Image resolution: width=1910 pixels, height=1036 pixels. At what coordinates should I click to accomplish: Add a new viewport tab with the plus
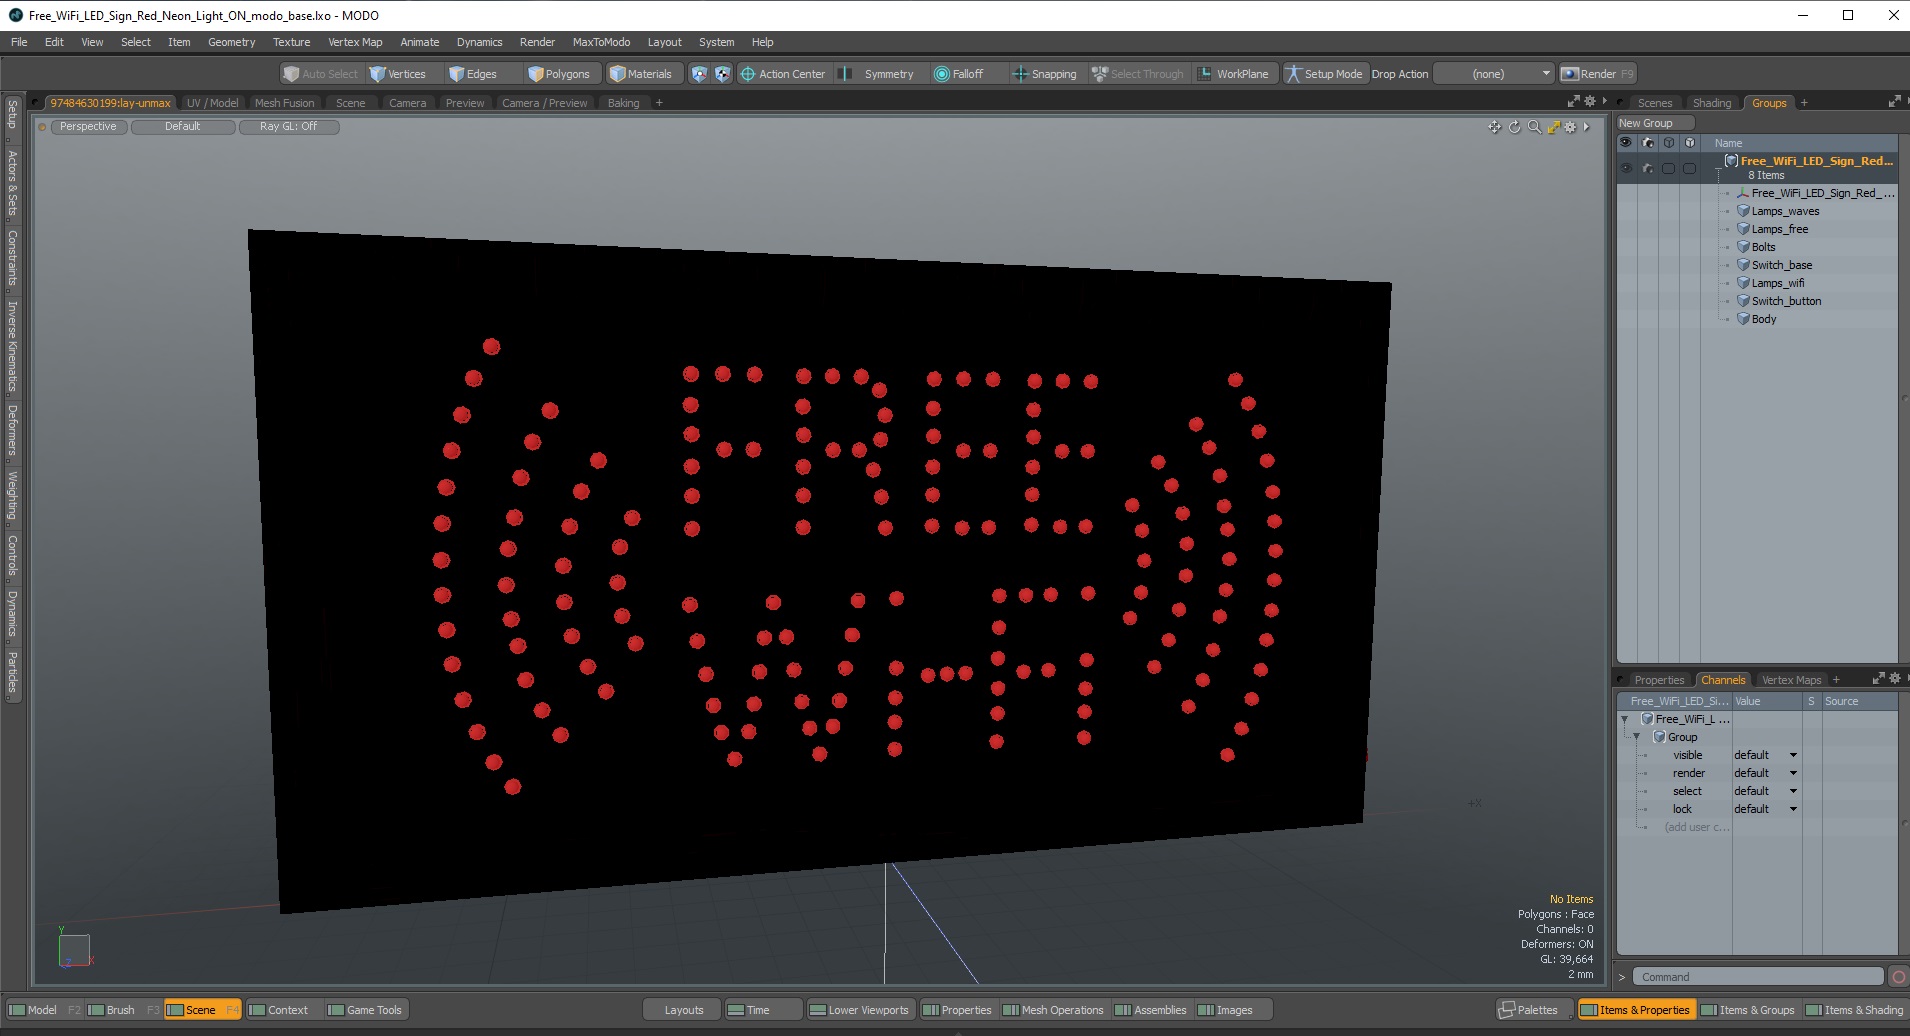[659, 103]
